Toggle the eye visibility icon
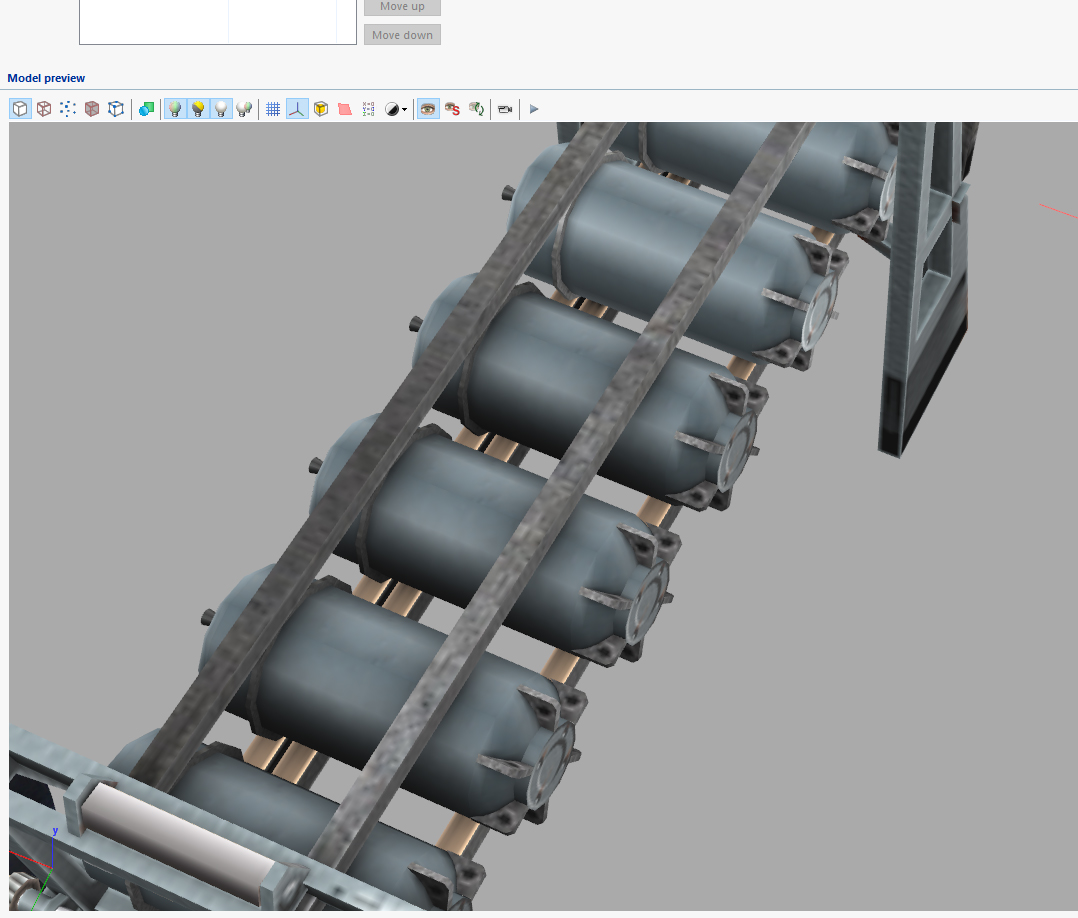 (x=428, y=109)
